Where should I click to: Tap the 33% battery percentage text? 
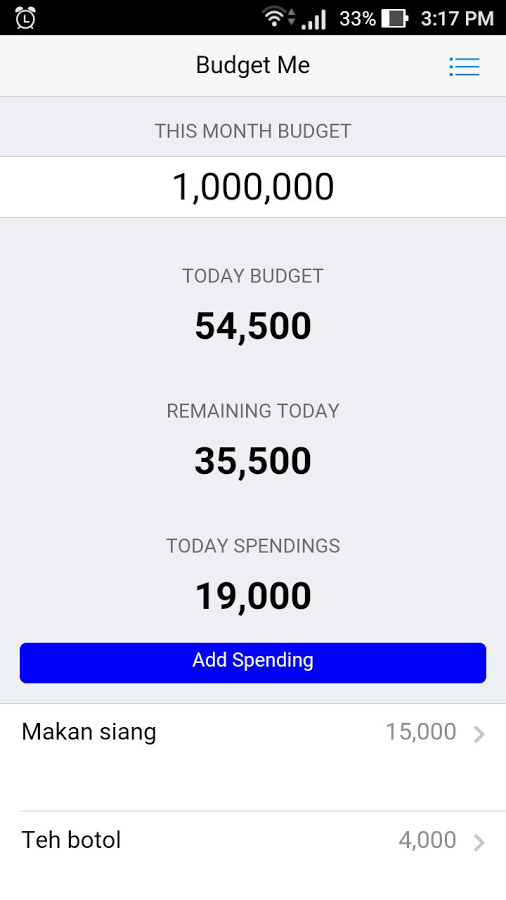(x=357, y=18)
